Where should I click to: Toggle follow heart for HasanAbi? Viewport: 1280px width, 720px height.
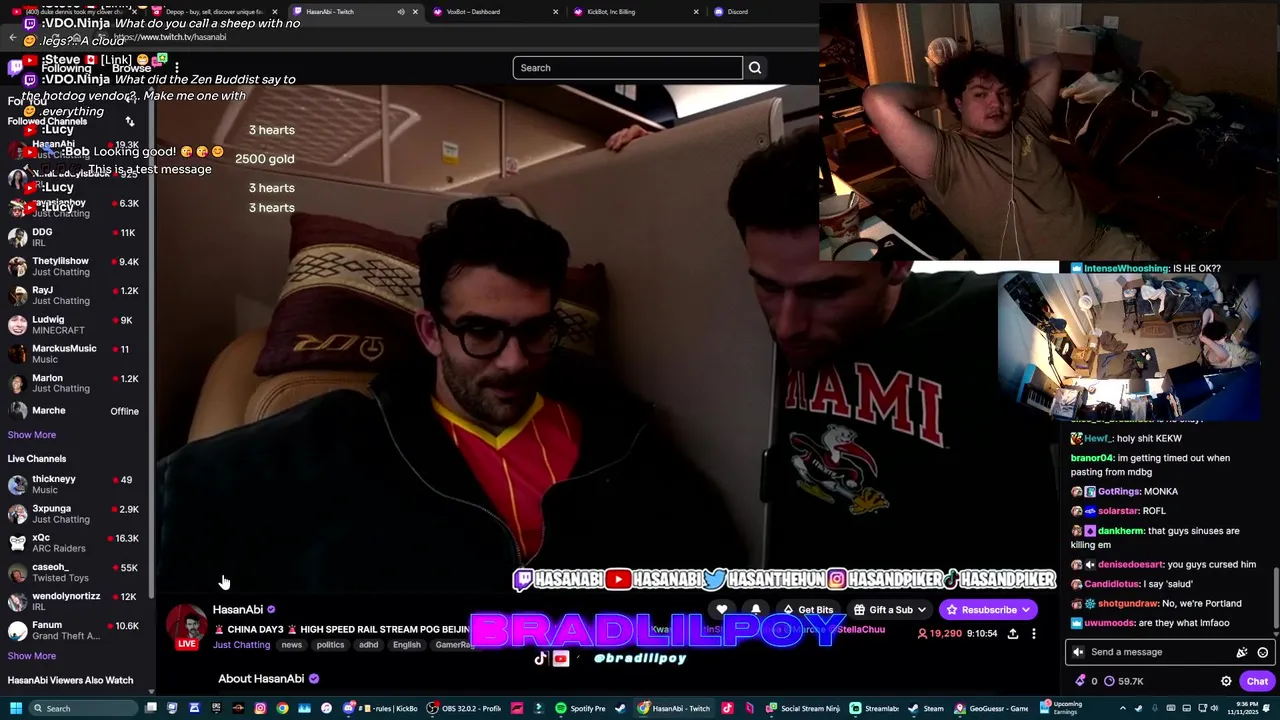[722, 610]
